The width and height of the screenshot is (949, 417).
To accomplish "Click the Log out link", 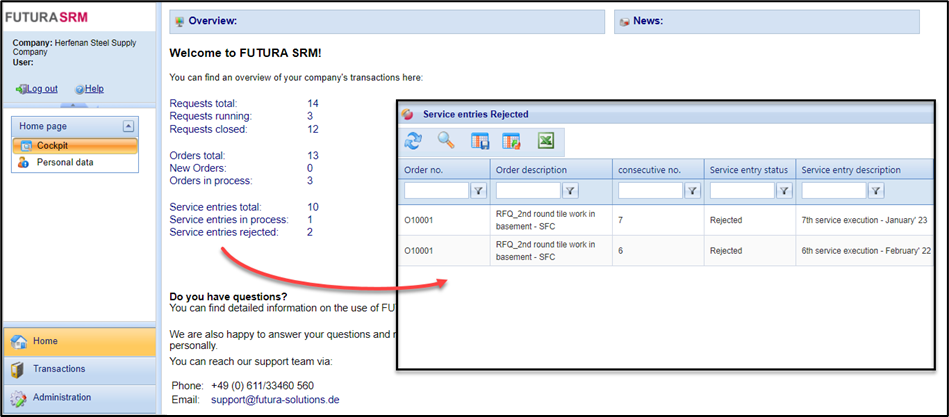I will [41, 88].
